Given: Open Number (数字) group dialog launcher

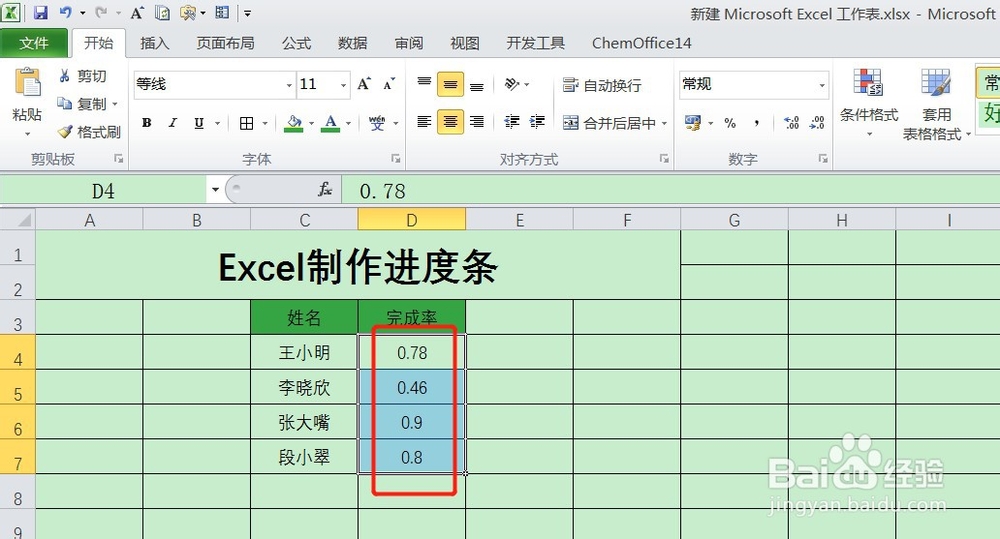Looking at the screenshot, I should click(823, 158).
